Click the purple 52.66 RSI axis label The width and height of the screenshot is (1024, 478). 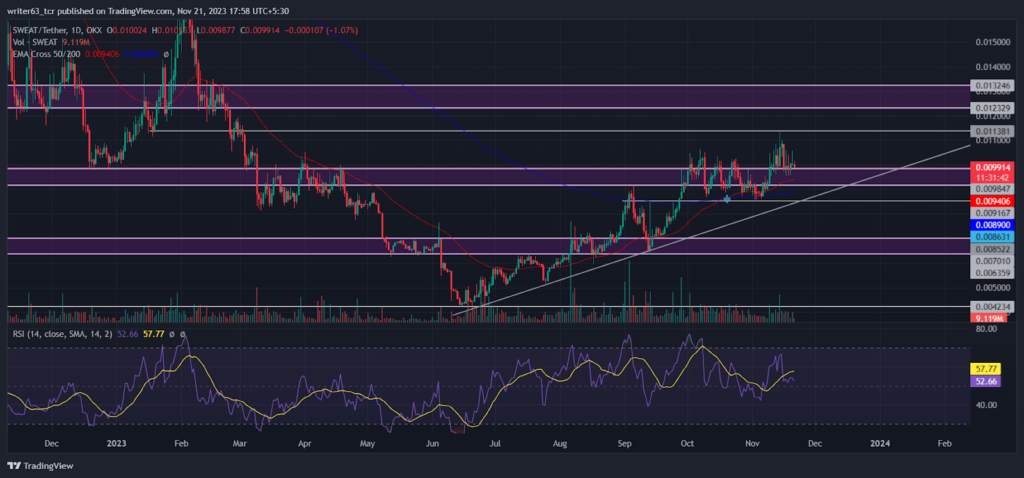pyautogui.click(x=985, y=379)
